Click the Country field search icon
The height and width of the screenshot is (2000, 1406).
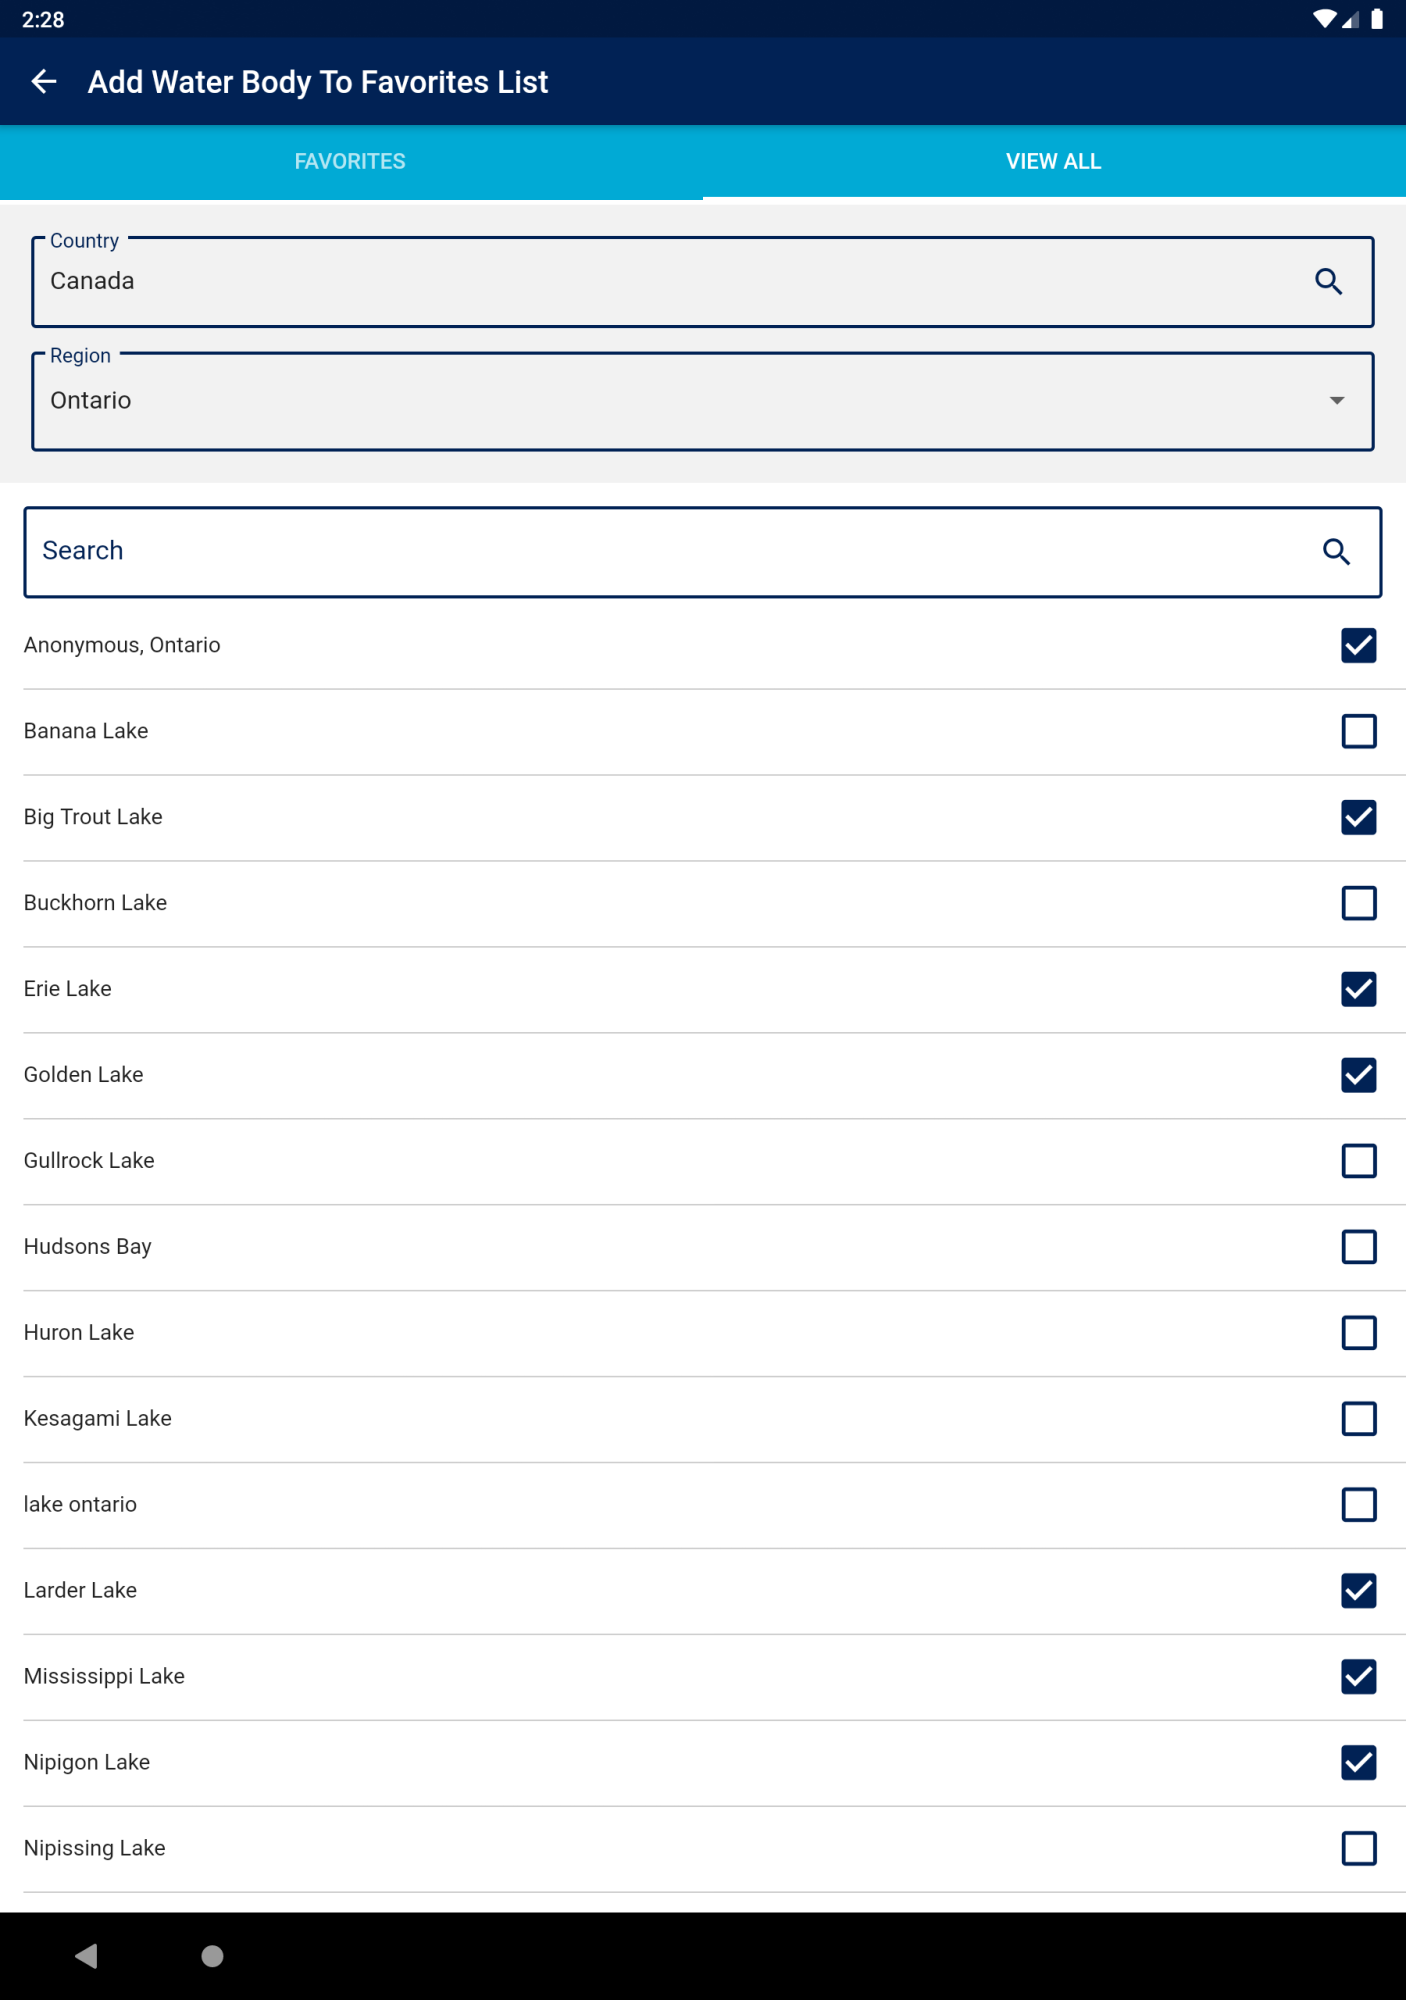[x=1328, y=282]
